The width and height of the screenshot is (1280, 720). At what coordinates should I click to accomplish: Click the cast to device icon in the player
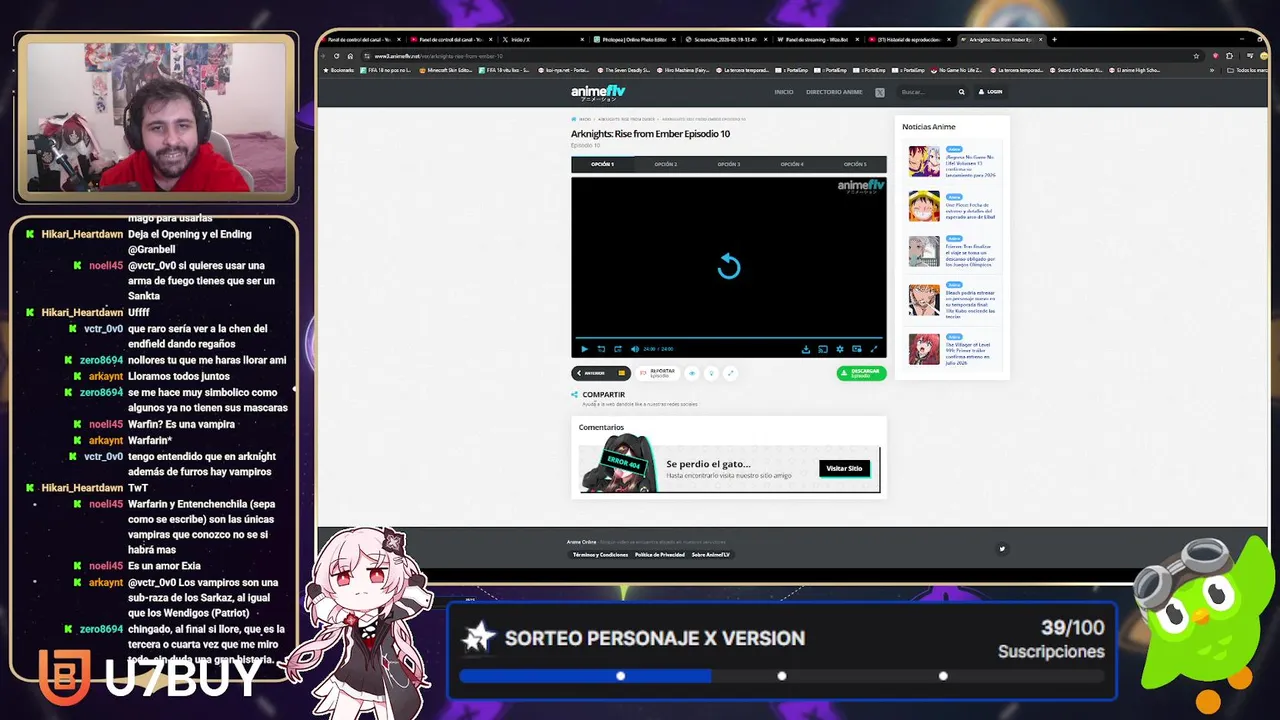(823, 349)
